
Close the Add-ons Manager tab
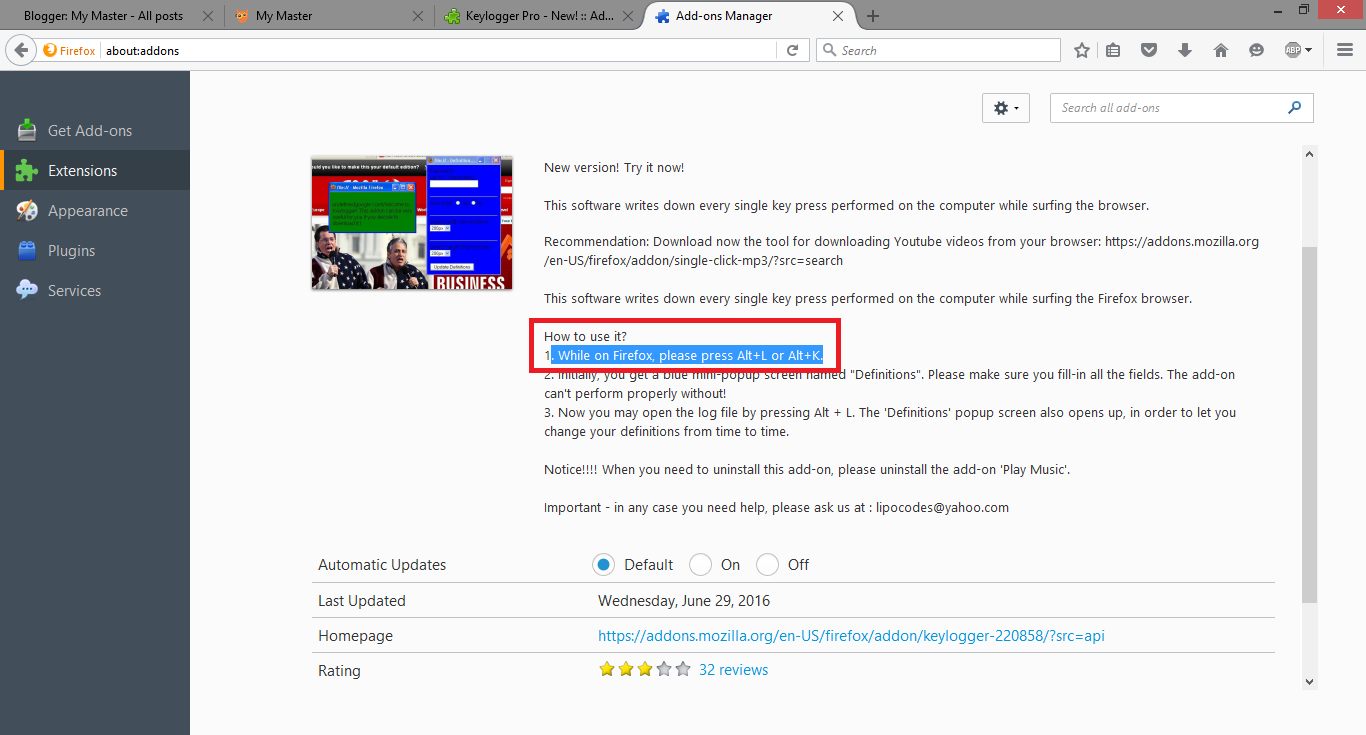click(839, 16)
